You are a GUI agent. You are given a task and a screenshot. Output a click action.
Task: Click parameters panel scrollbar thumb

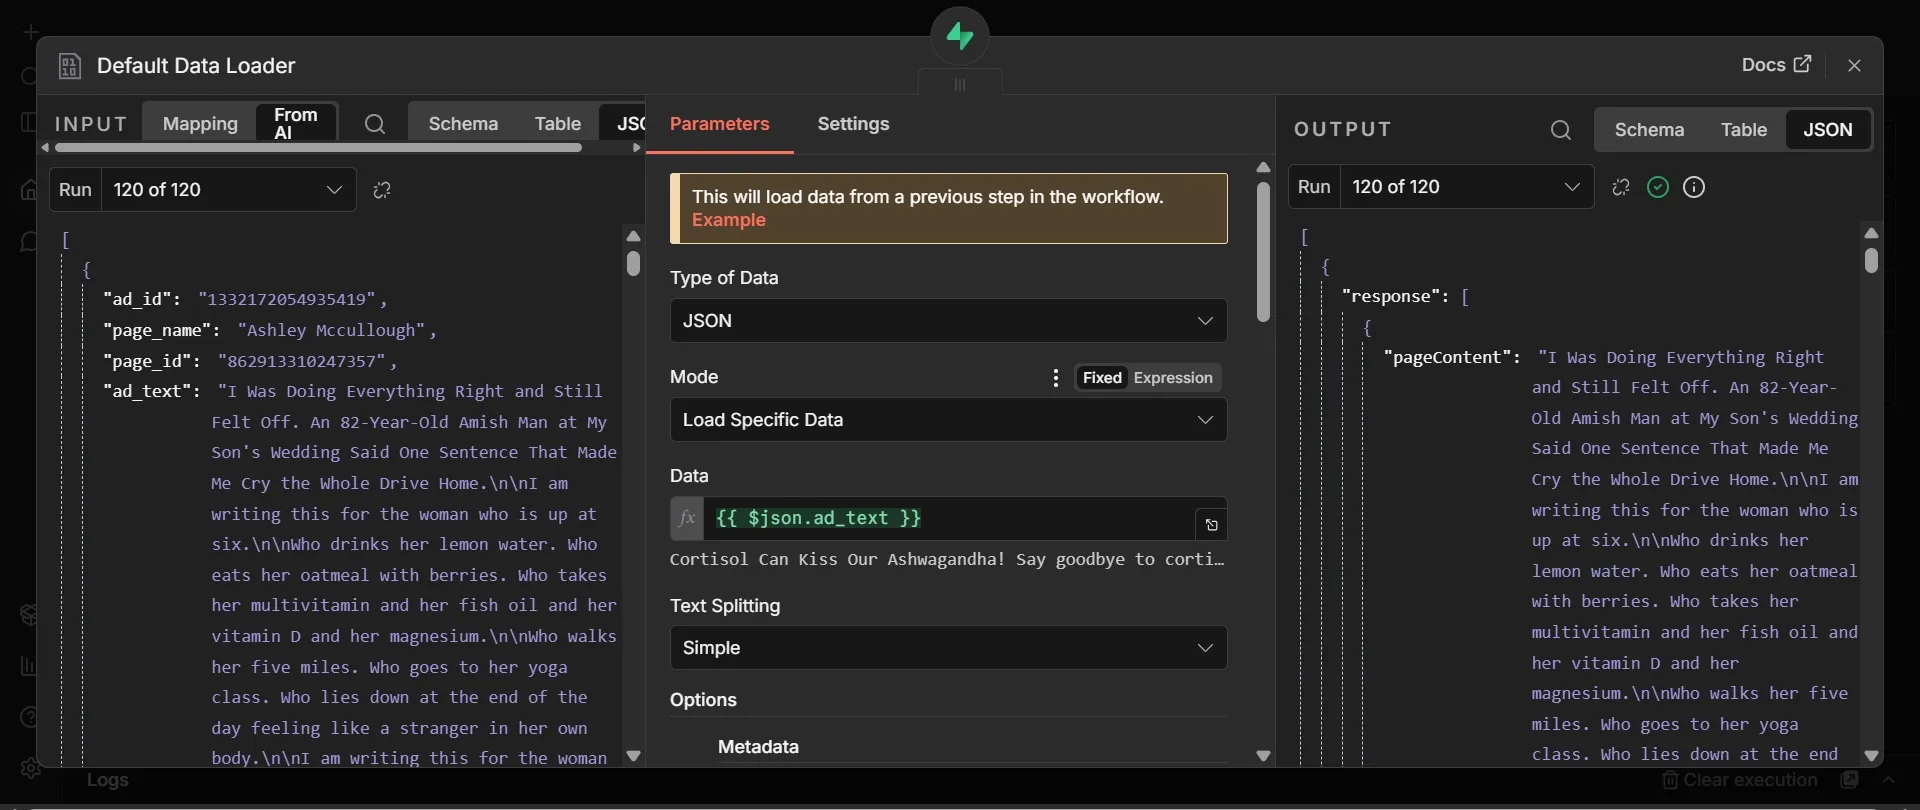pyautogui.click(x=1263, y=252)
